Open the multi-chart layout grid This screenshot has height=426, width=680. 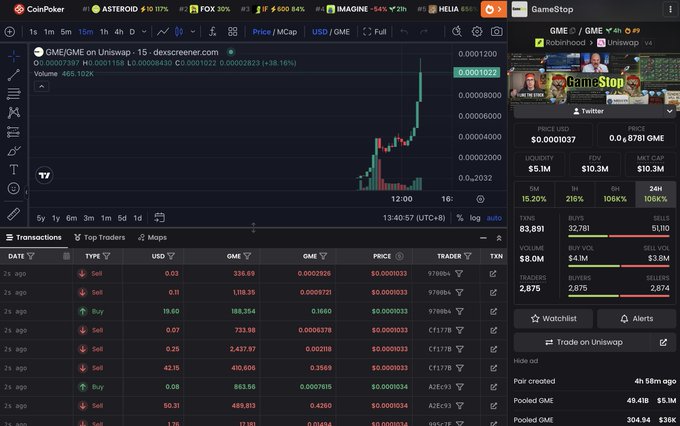coord(233,32)
